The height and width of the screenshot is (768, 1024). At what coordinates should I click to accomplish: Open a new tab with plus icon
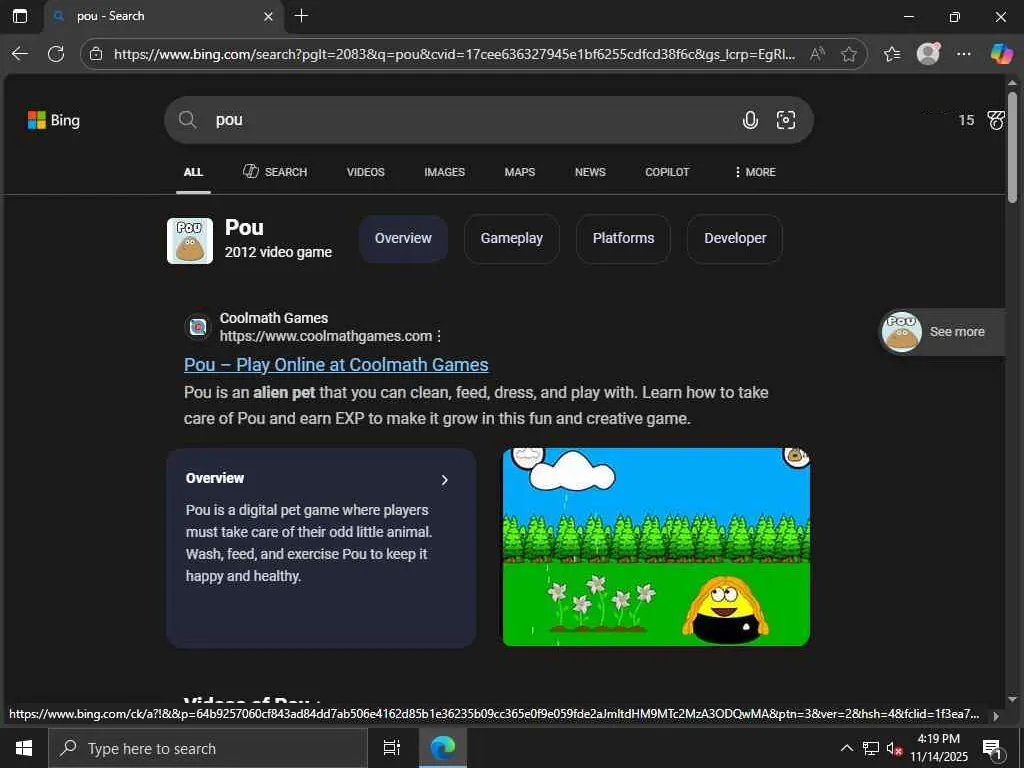tap(301, 16)
